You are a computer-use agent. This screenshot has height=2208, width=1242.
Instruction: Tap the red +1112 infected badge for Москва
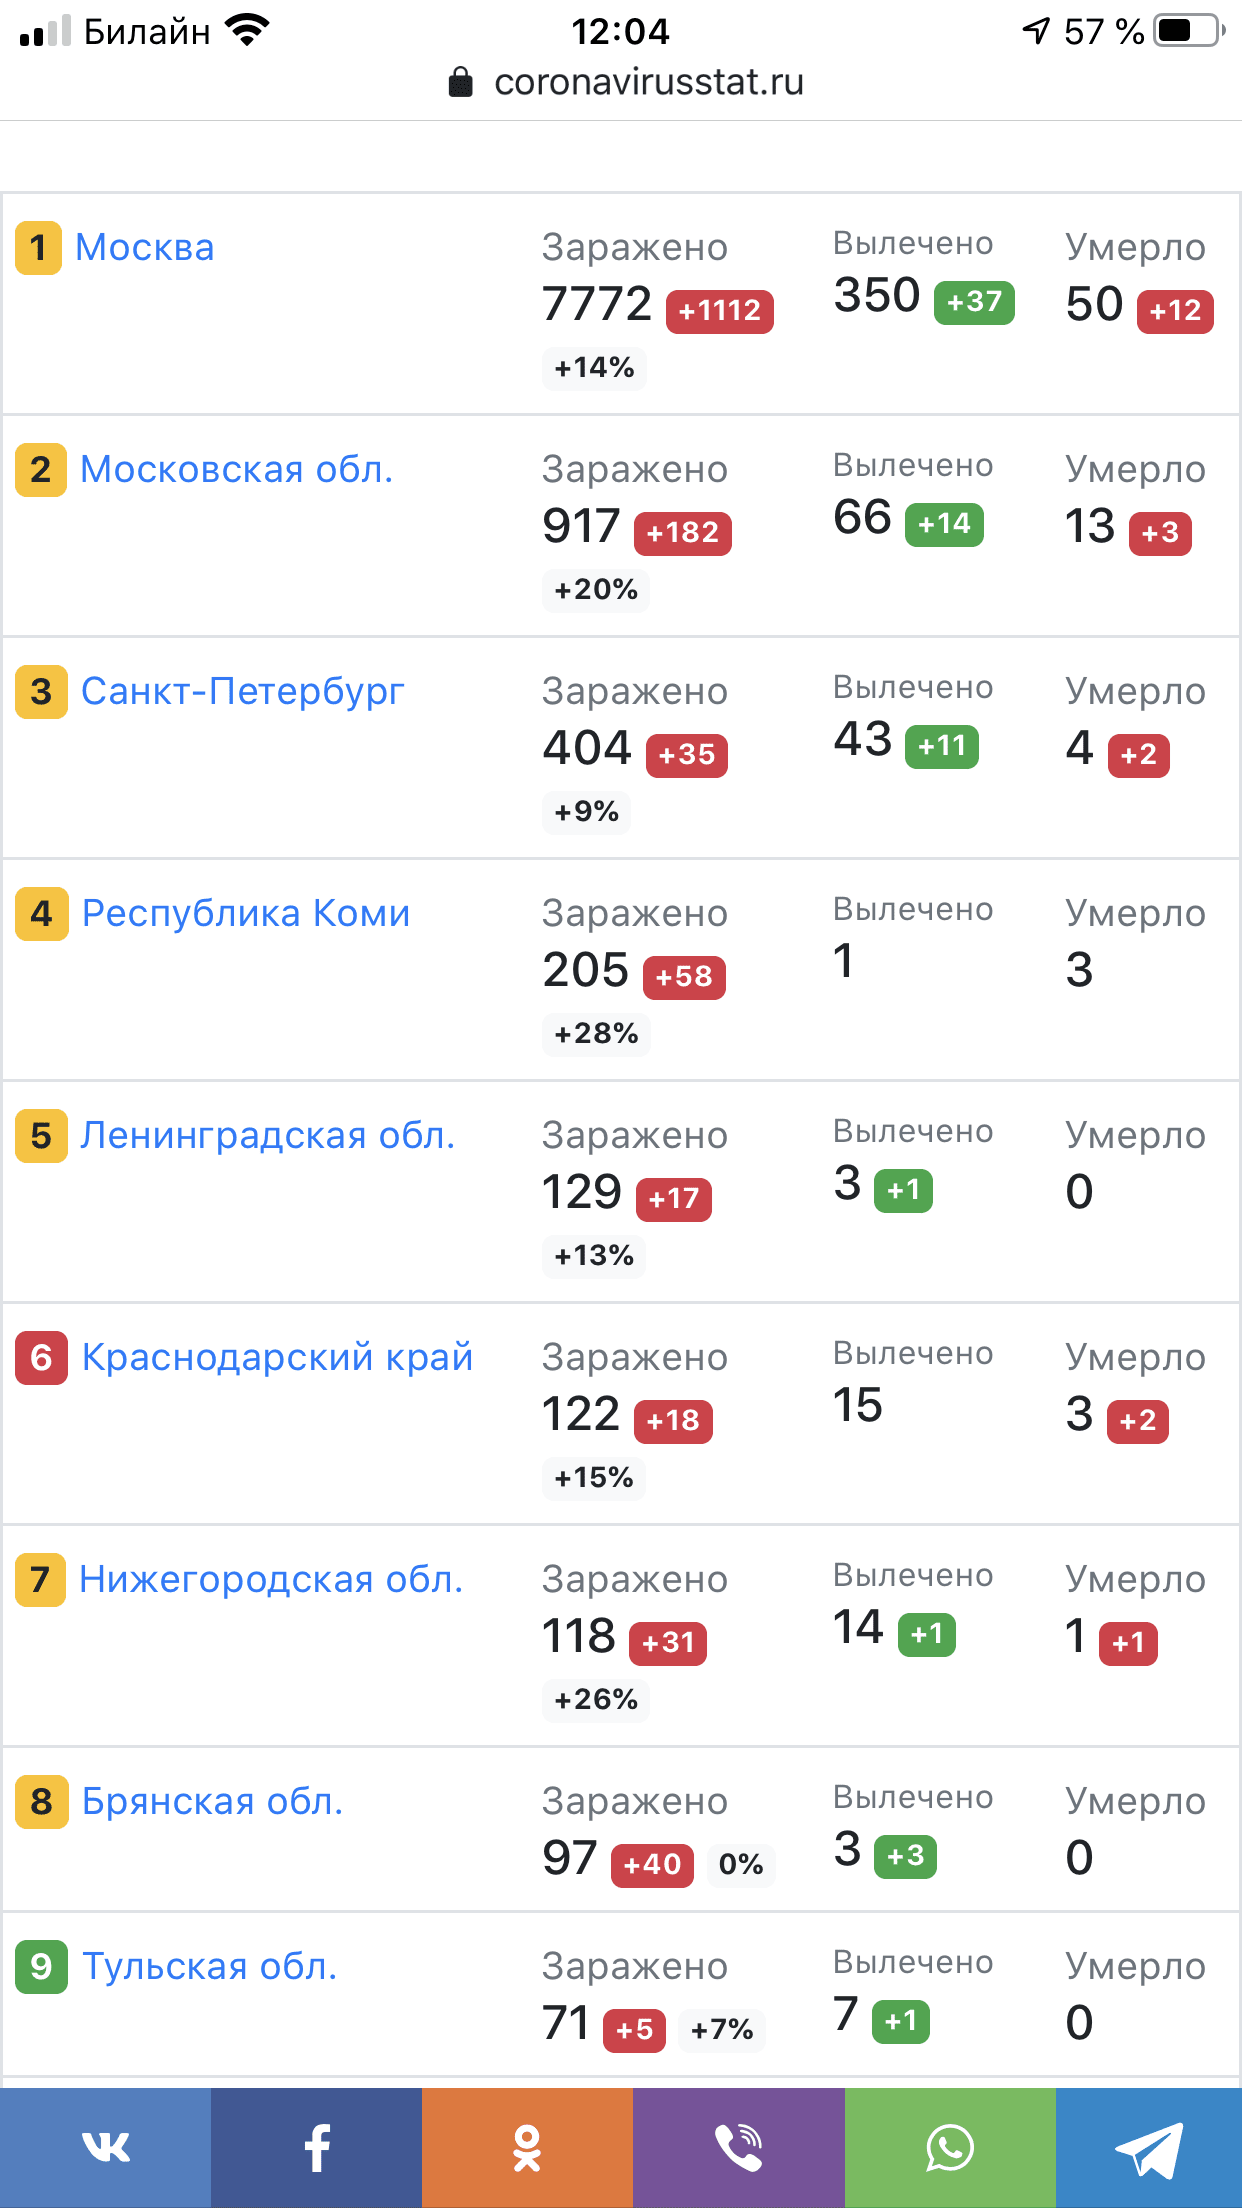point(719,311)
